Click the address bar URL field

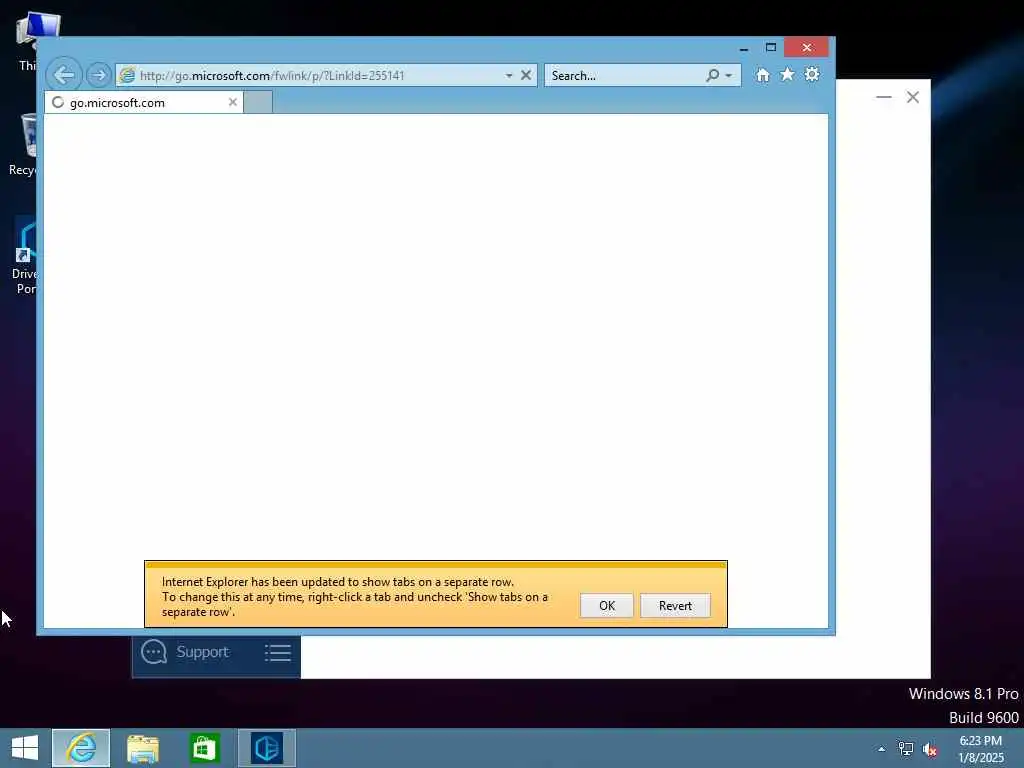pos(319,76)
